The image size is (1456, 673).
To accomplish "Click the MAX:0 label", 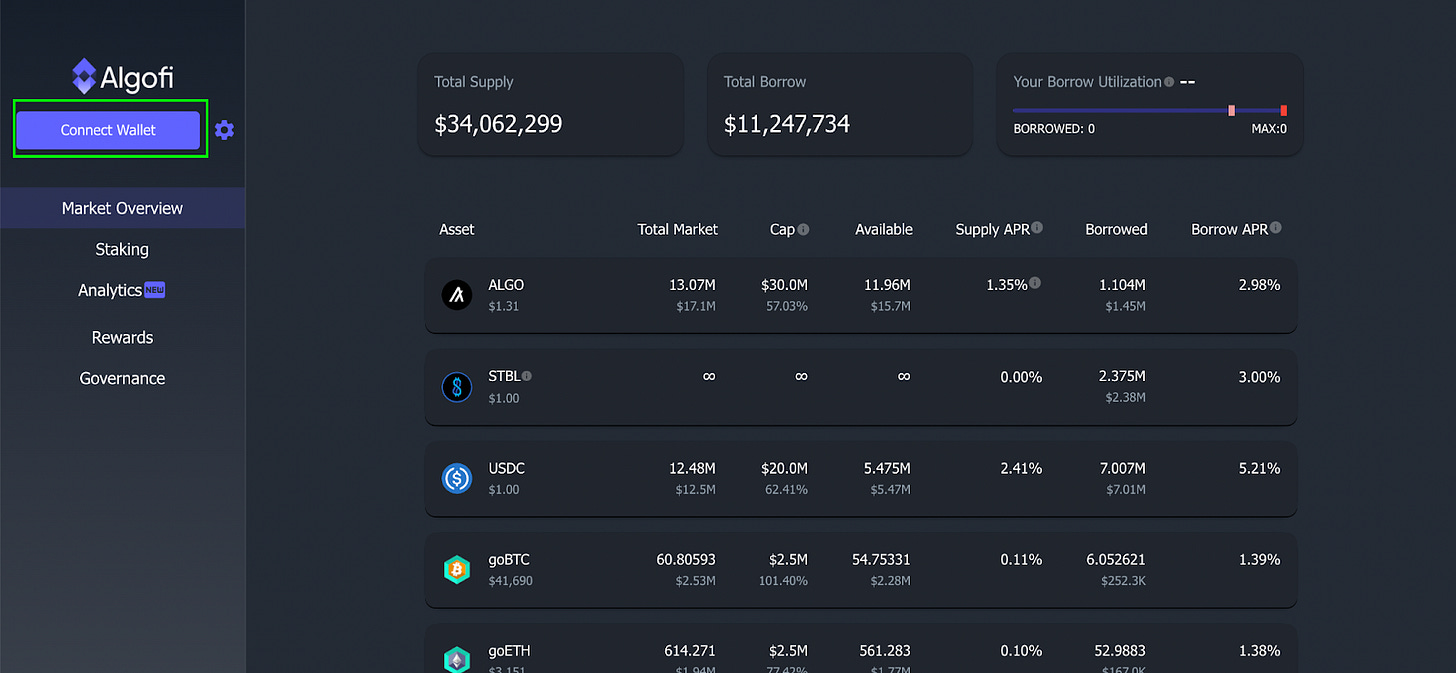I will pos(1269,129).
